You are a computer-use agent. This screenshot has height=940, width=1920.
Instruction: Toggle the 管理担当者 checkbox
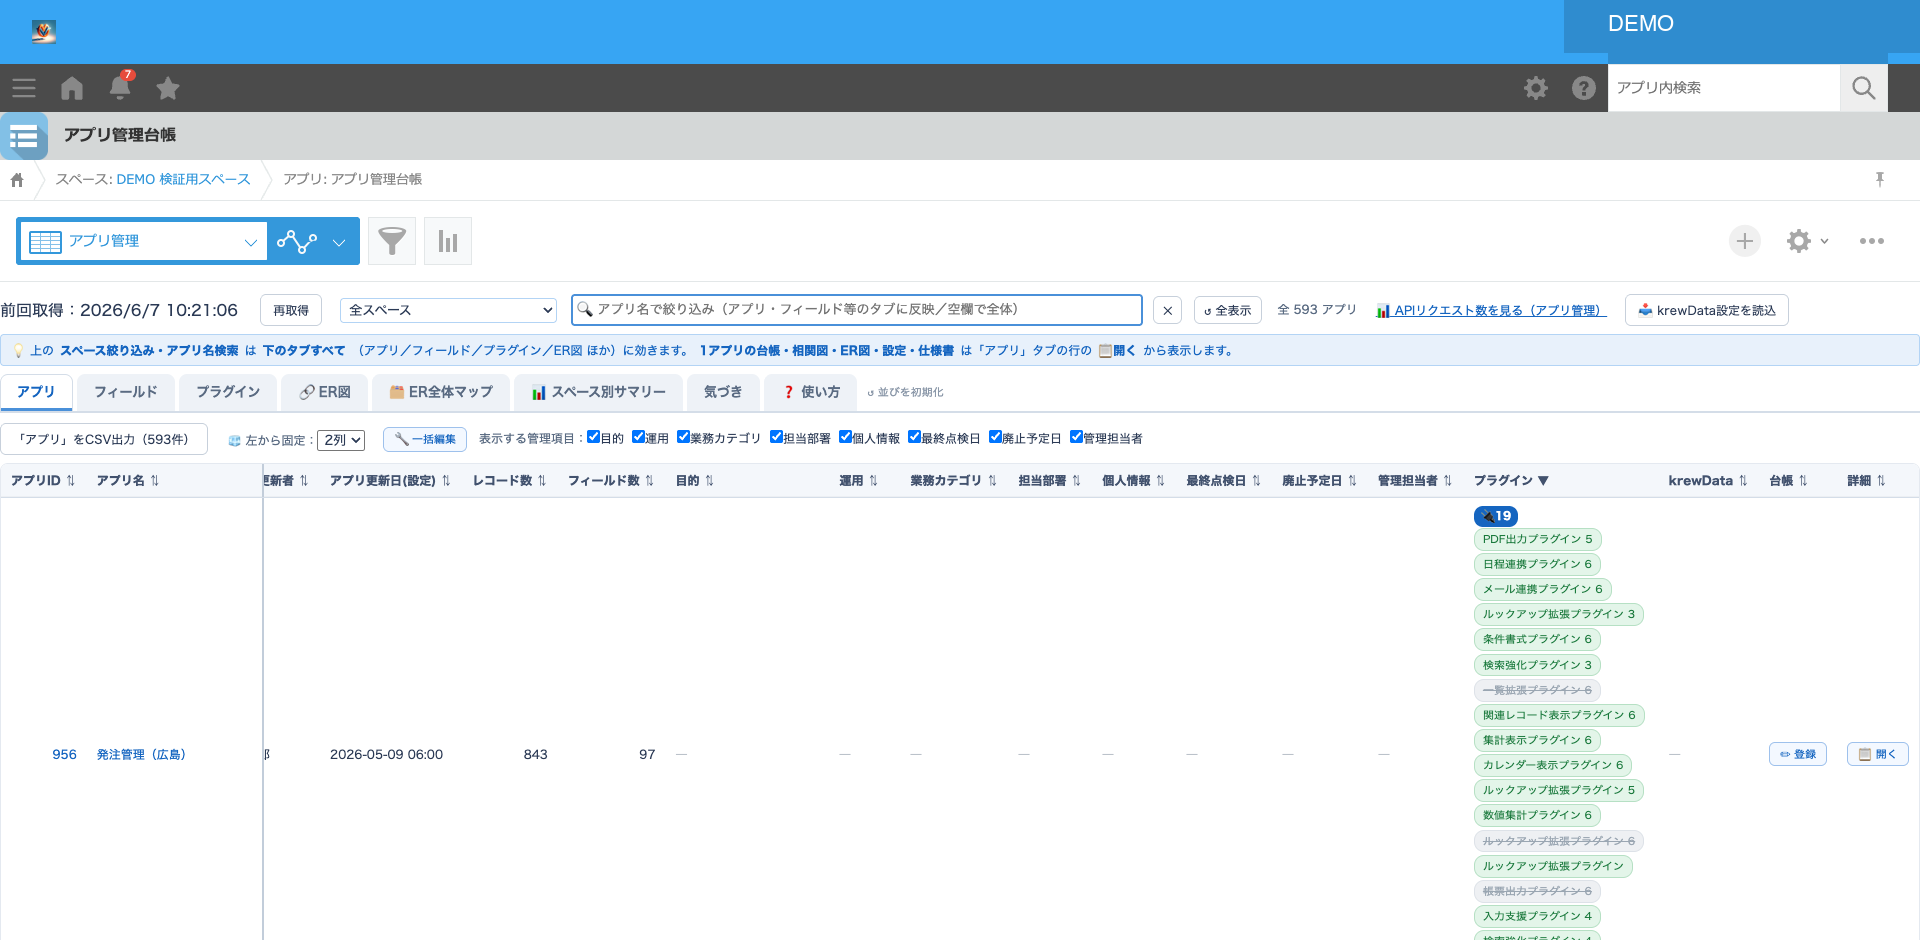1076,437
